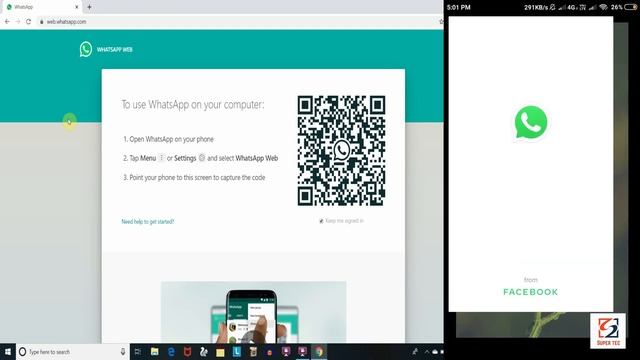Click the Type here to search box

tap(73, 352)
